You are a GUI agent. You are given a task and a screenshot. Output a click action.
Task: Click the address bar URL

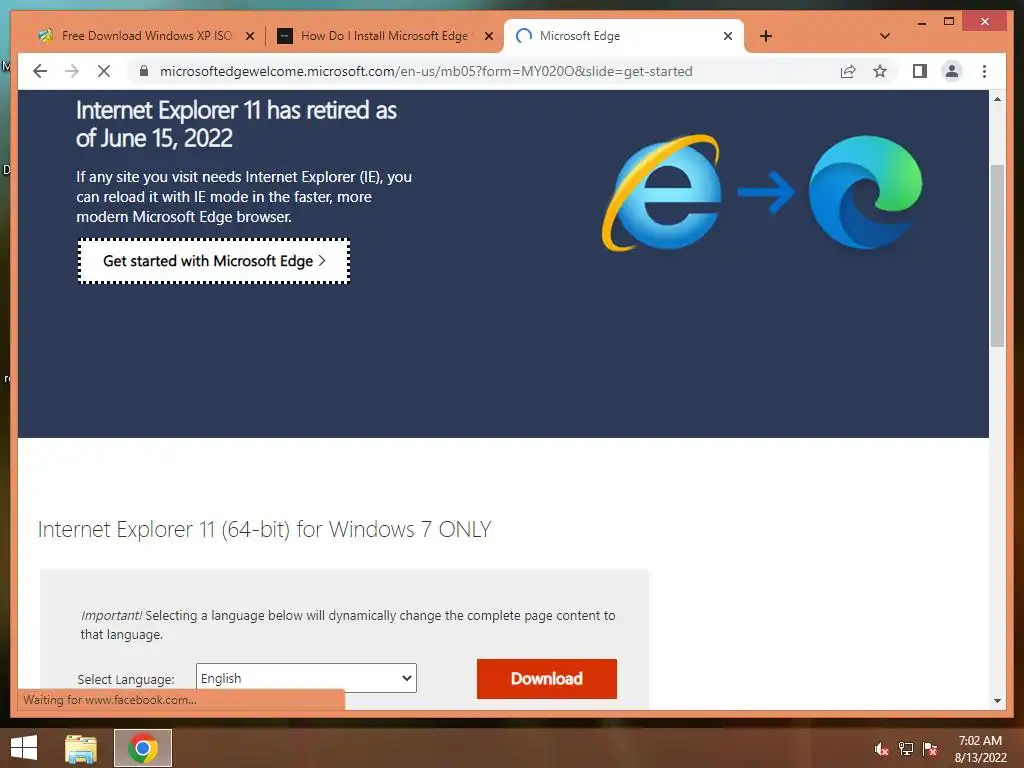point(426,71)
